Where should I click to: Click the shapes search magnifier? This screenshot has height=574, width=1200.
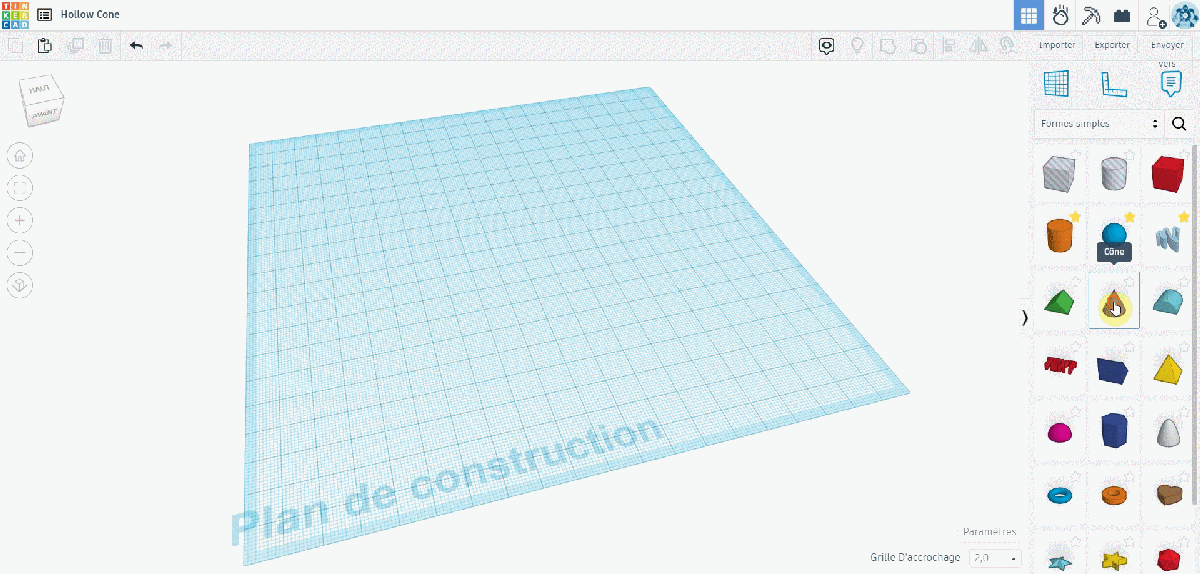pos(1179,124)
